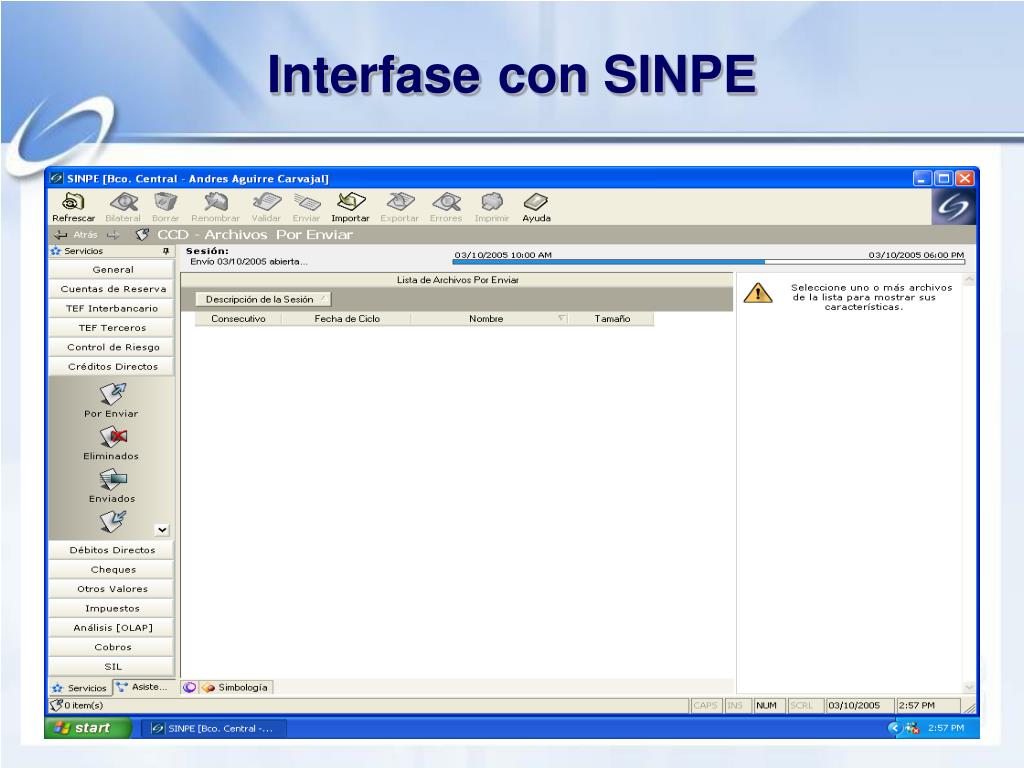Click the warning triangle icon in details panel
The height and width of the screenshot is (768, 1024).
tap(758, 293)
